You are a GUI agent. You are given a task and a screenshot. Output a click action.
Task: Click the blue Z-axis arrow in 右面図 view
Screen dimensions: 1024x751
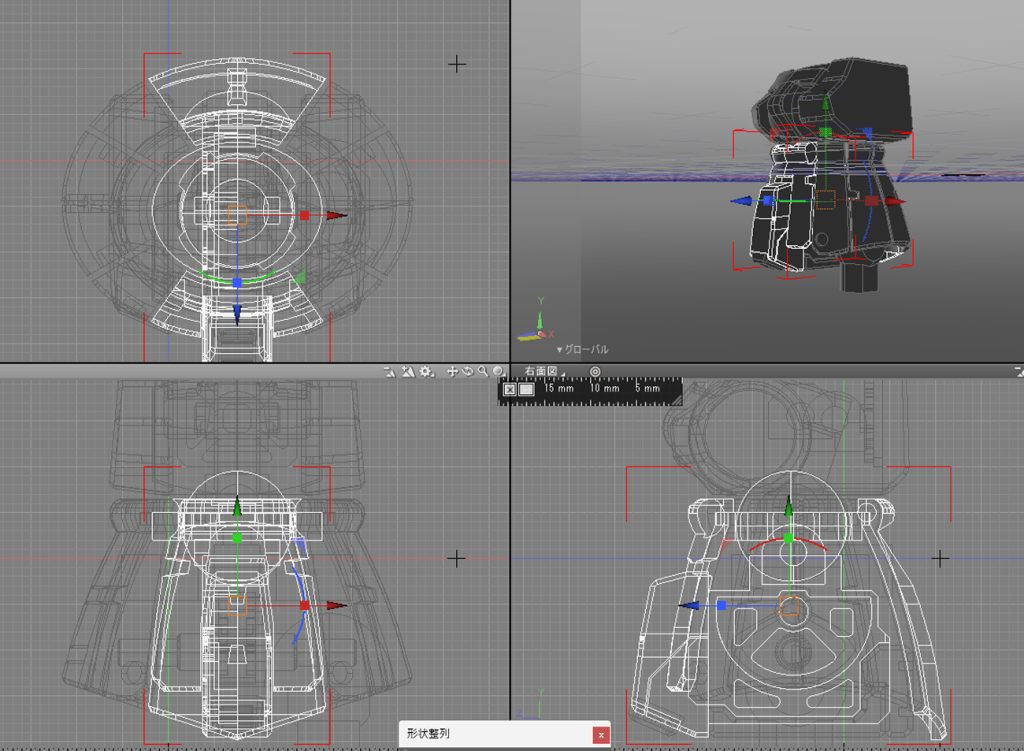pos(689,606)
